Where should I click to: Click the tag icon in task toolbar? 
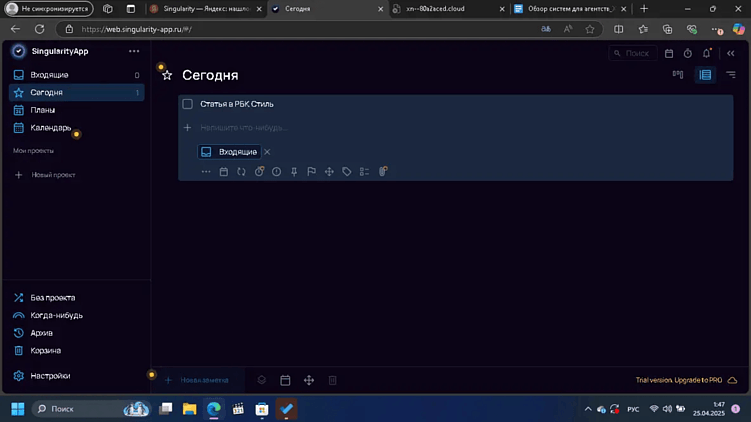346,172
